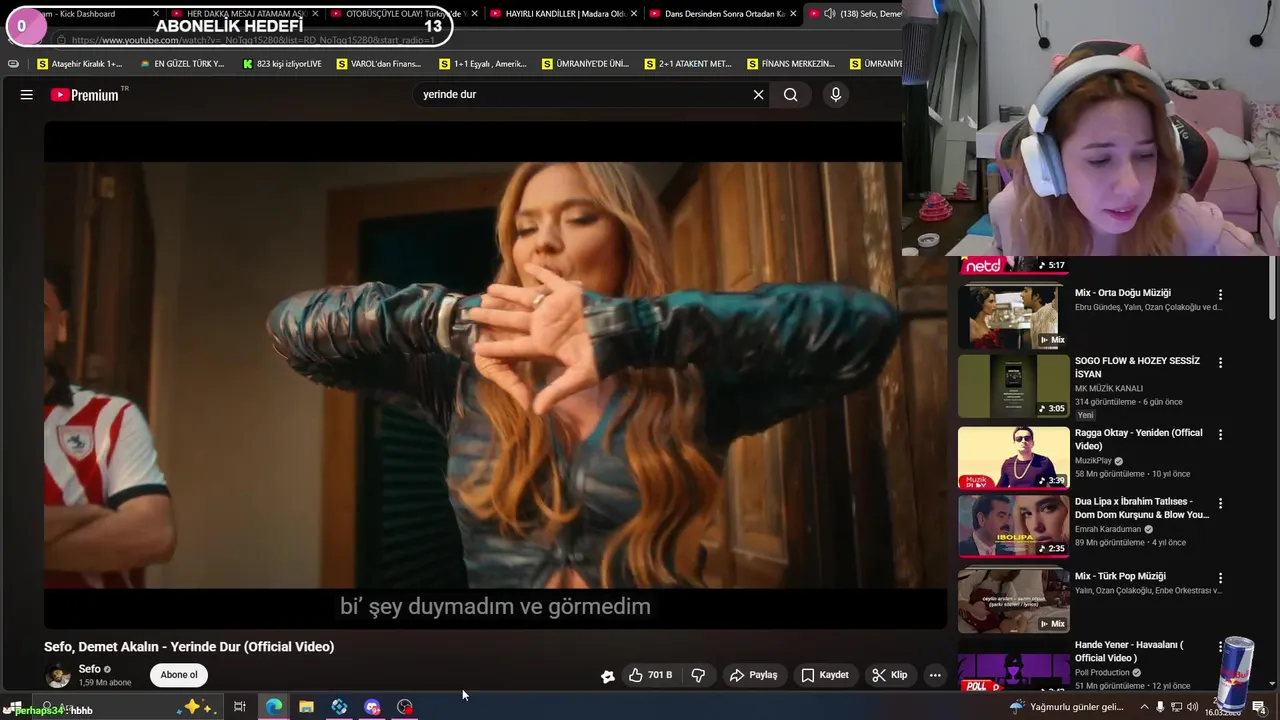Like the video with 701 B likes
Viewport: 1280px width, 720px height.
tap(650, 675)
